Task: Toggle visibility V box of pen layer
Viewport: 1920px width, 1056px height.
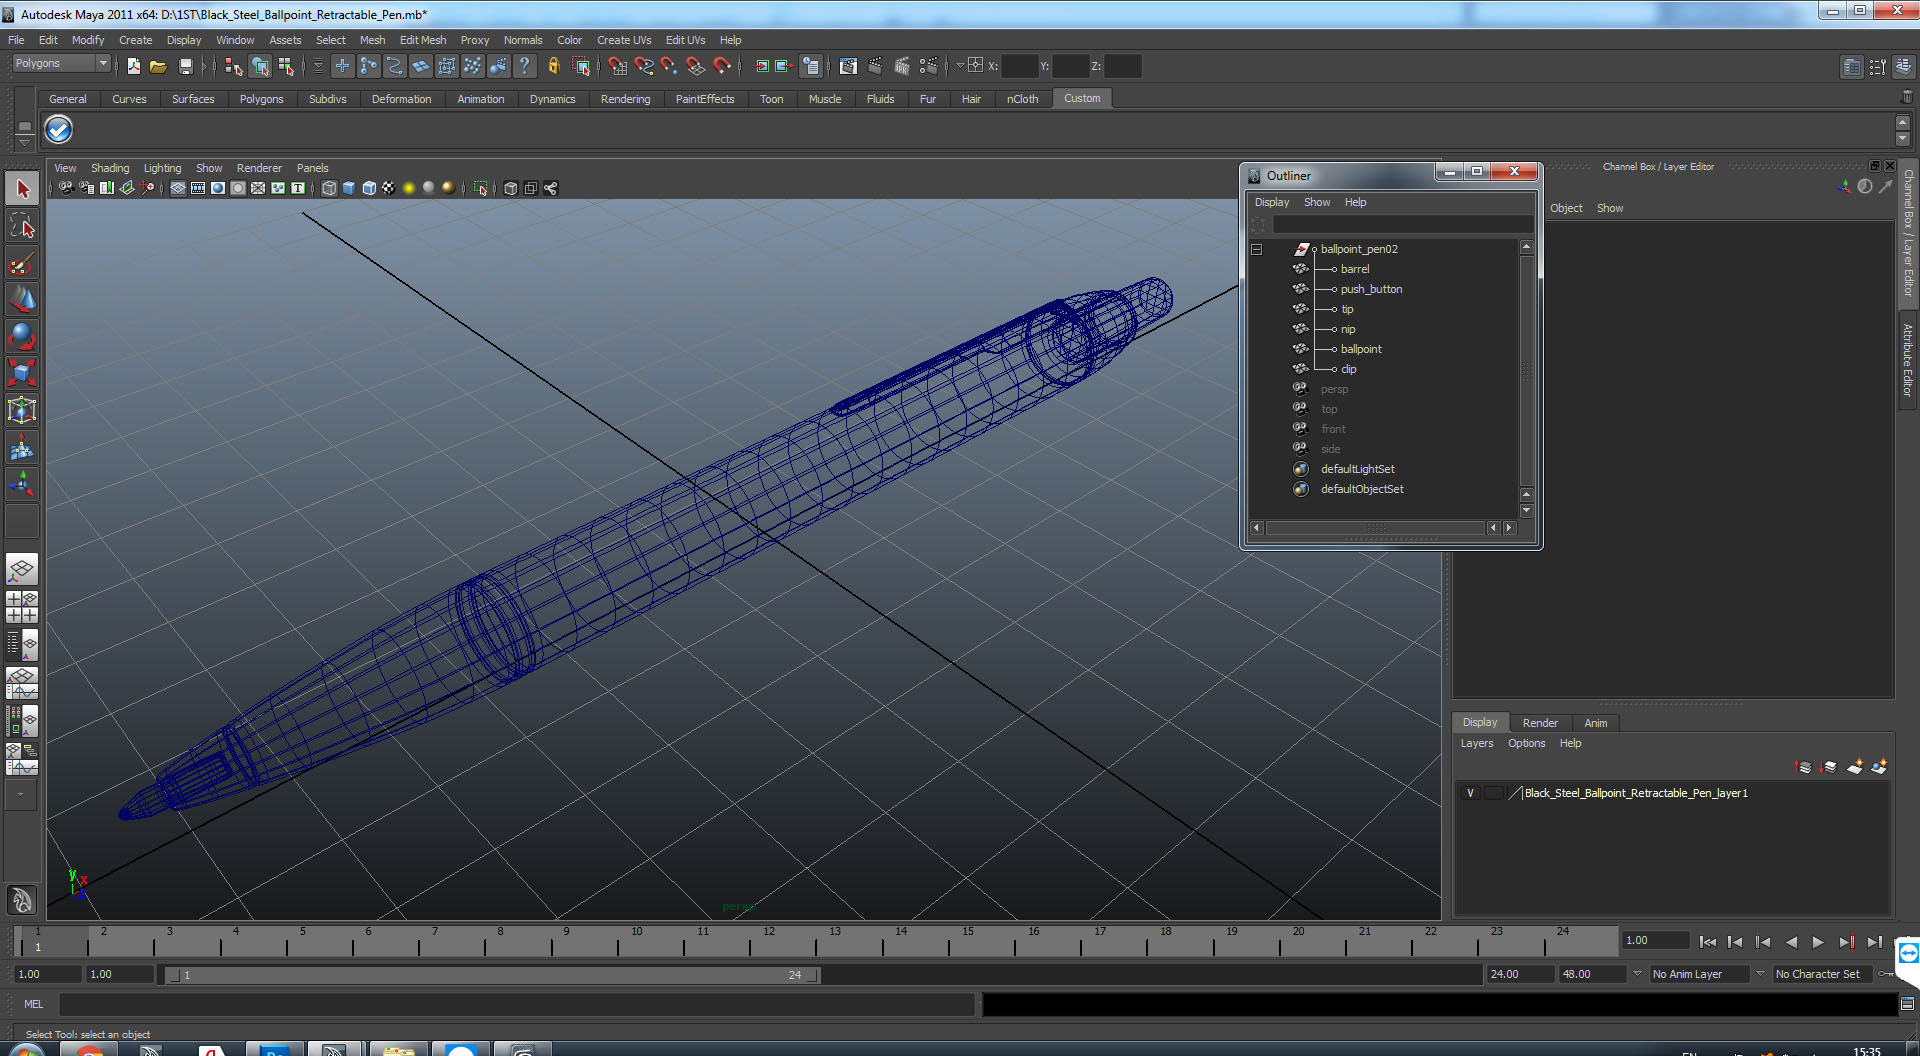Action: tap(1470, 793)
